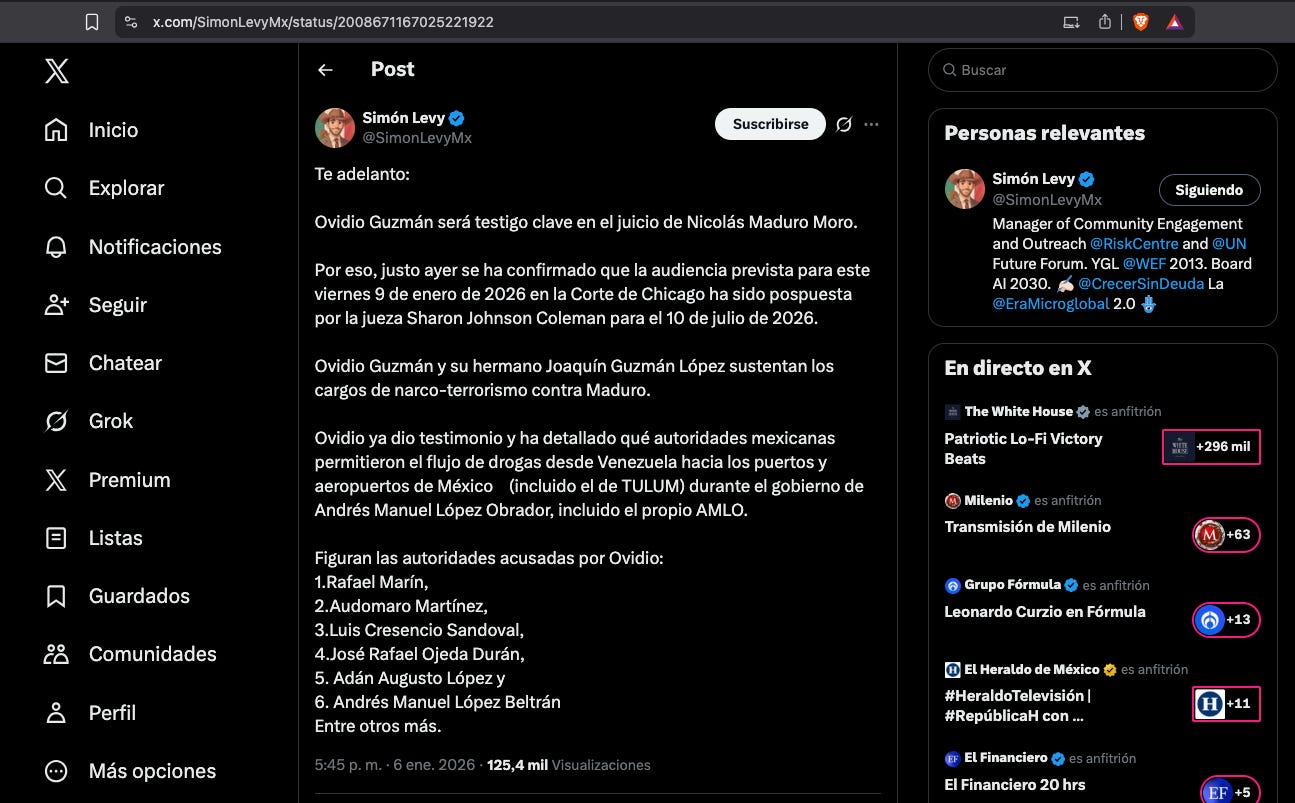Click the Listas sidebar icon
Image resolution: width=1295 pixels, height=803 pixels.
tap(56, 538)
